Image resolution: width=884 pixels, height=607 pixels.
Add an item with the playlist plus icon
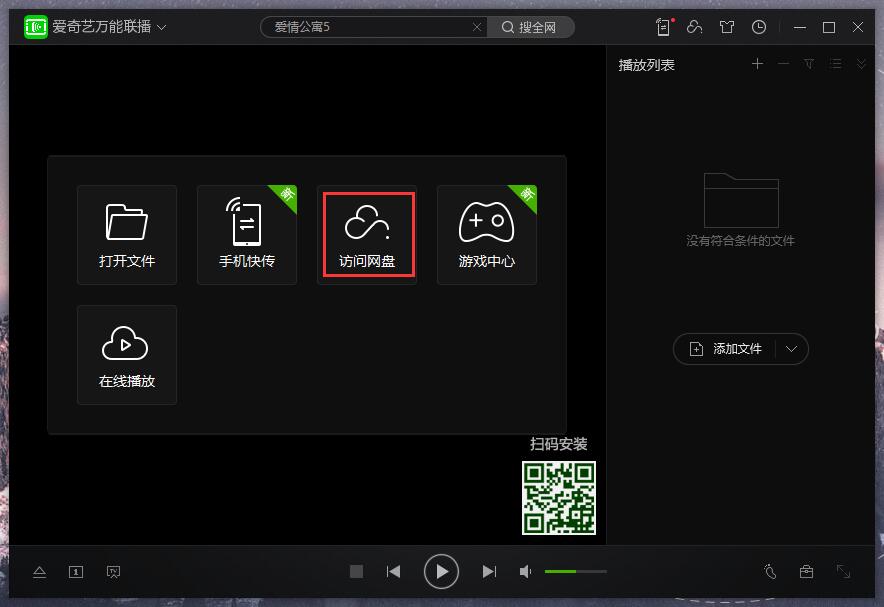pos(757,64)
